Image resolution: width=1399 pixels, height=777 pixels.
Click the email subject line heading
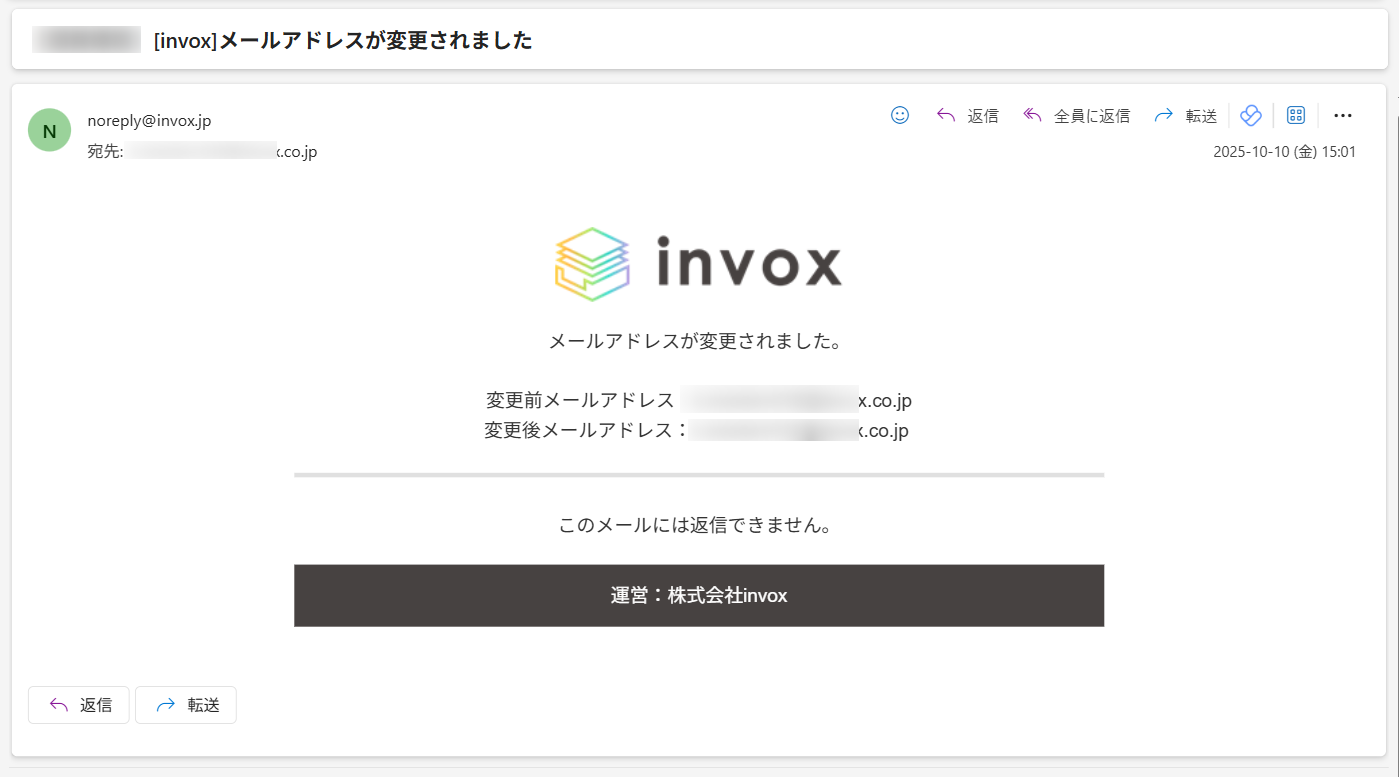tap(343, 41)
